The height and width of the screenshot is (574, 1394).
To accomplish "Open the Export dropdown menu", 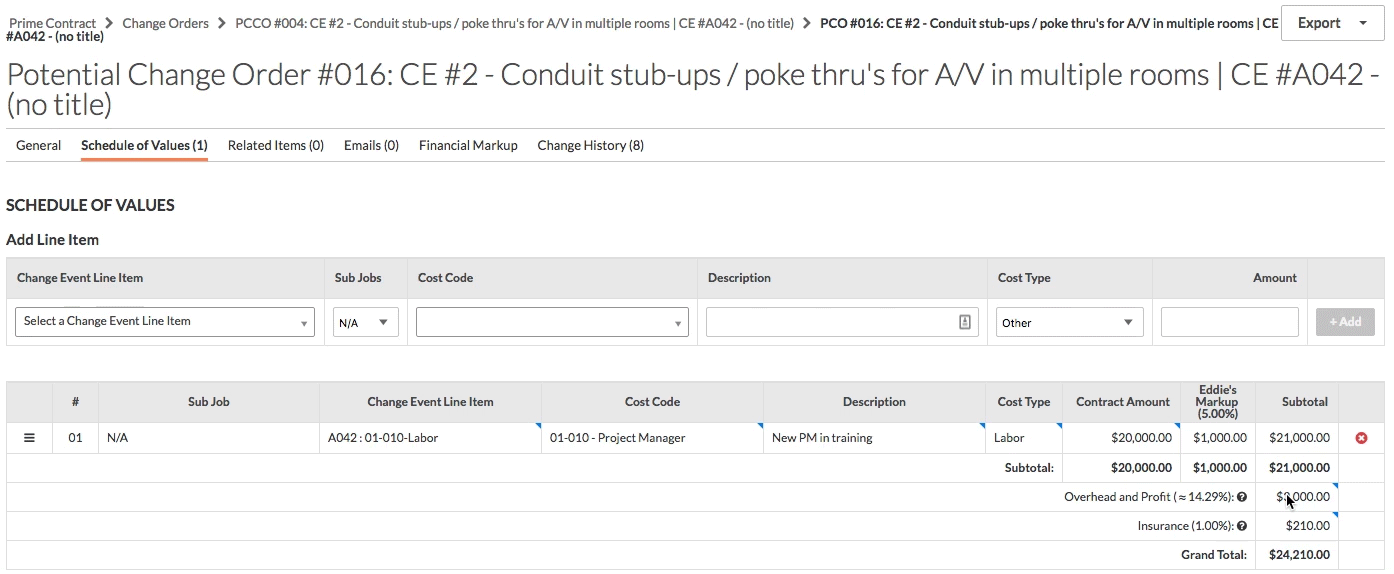I will (1332, 23).
